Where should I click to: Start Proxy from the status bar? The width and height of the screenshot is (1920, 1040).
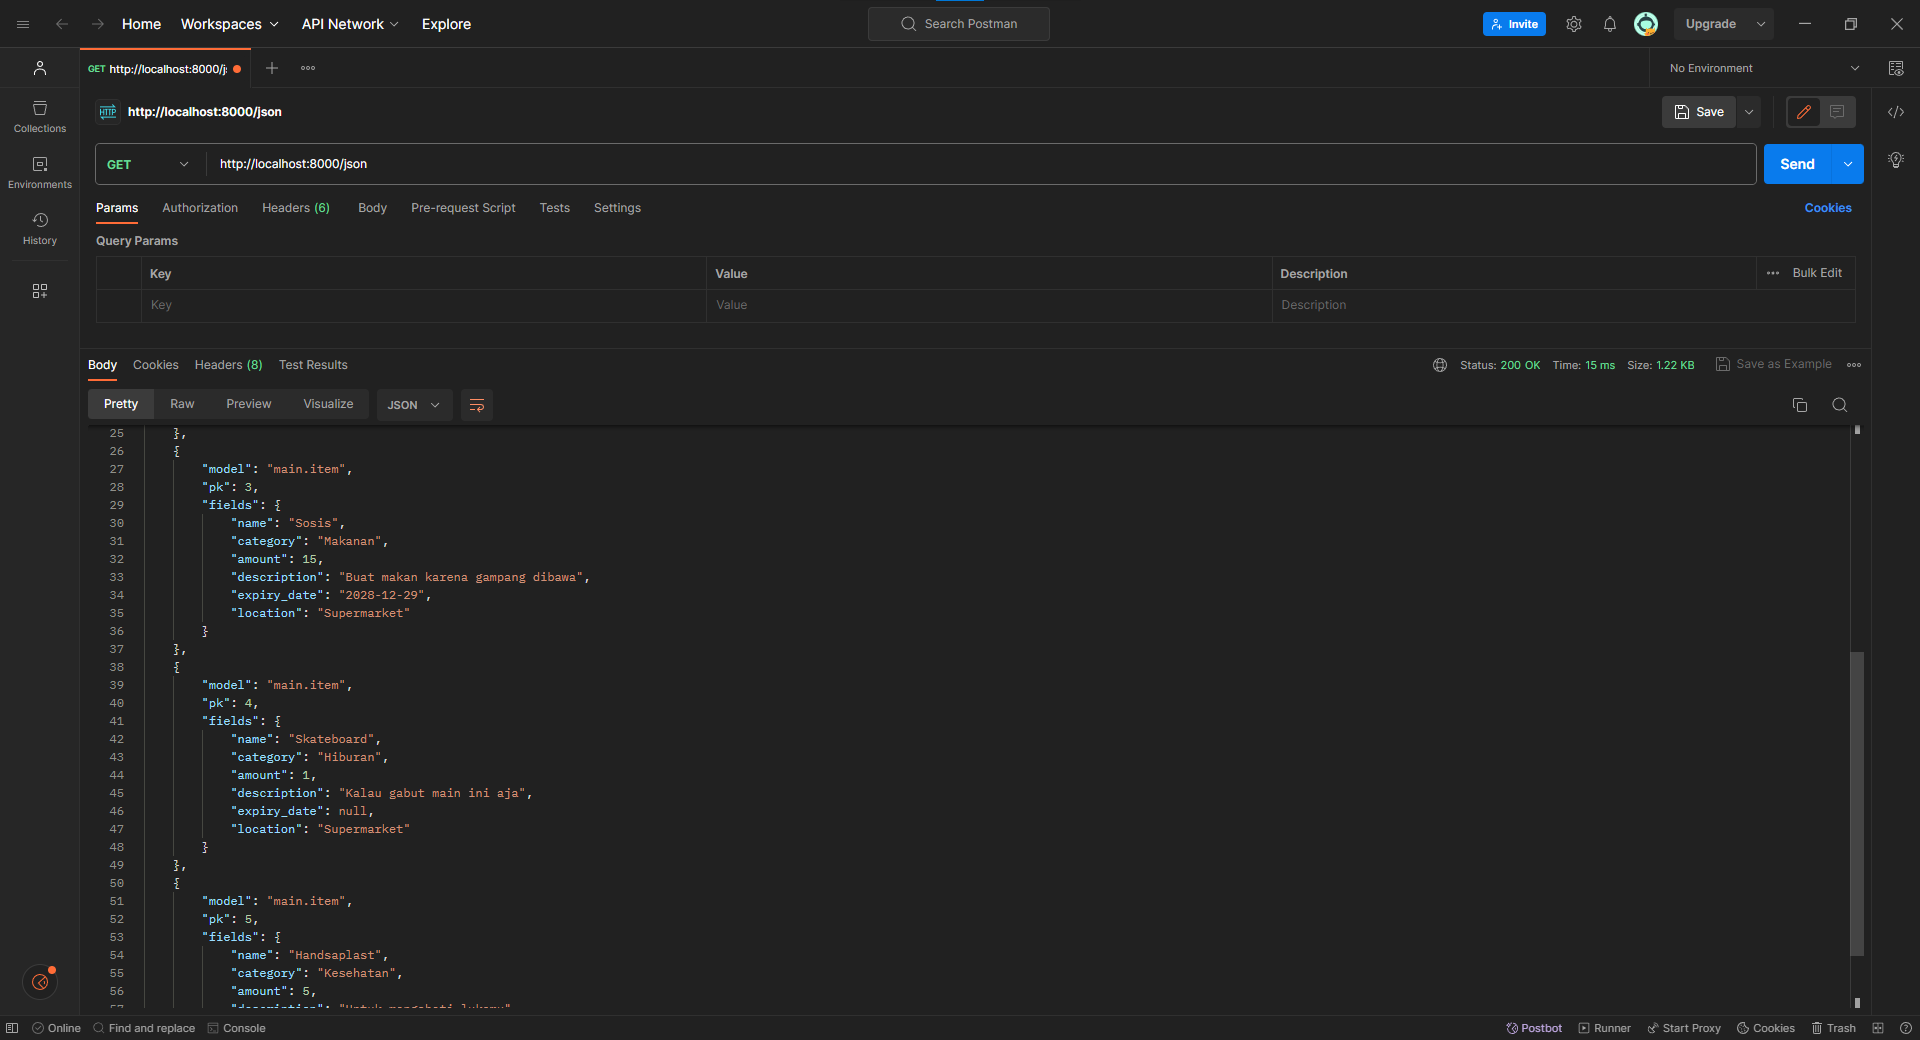click(x=1684, y=1028)
